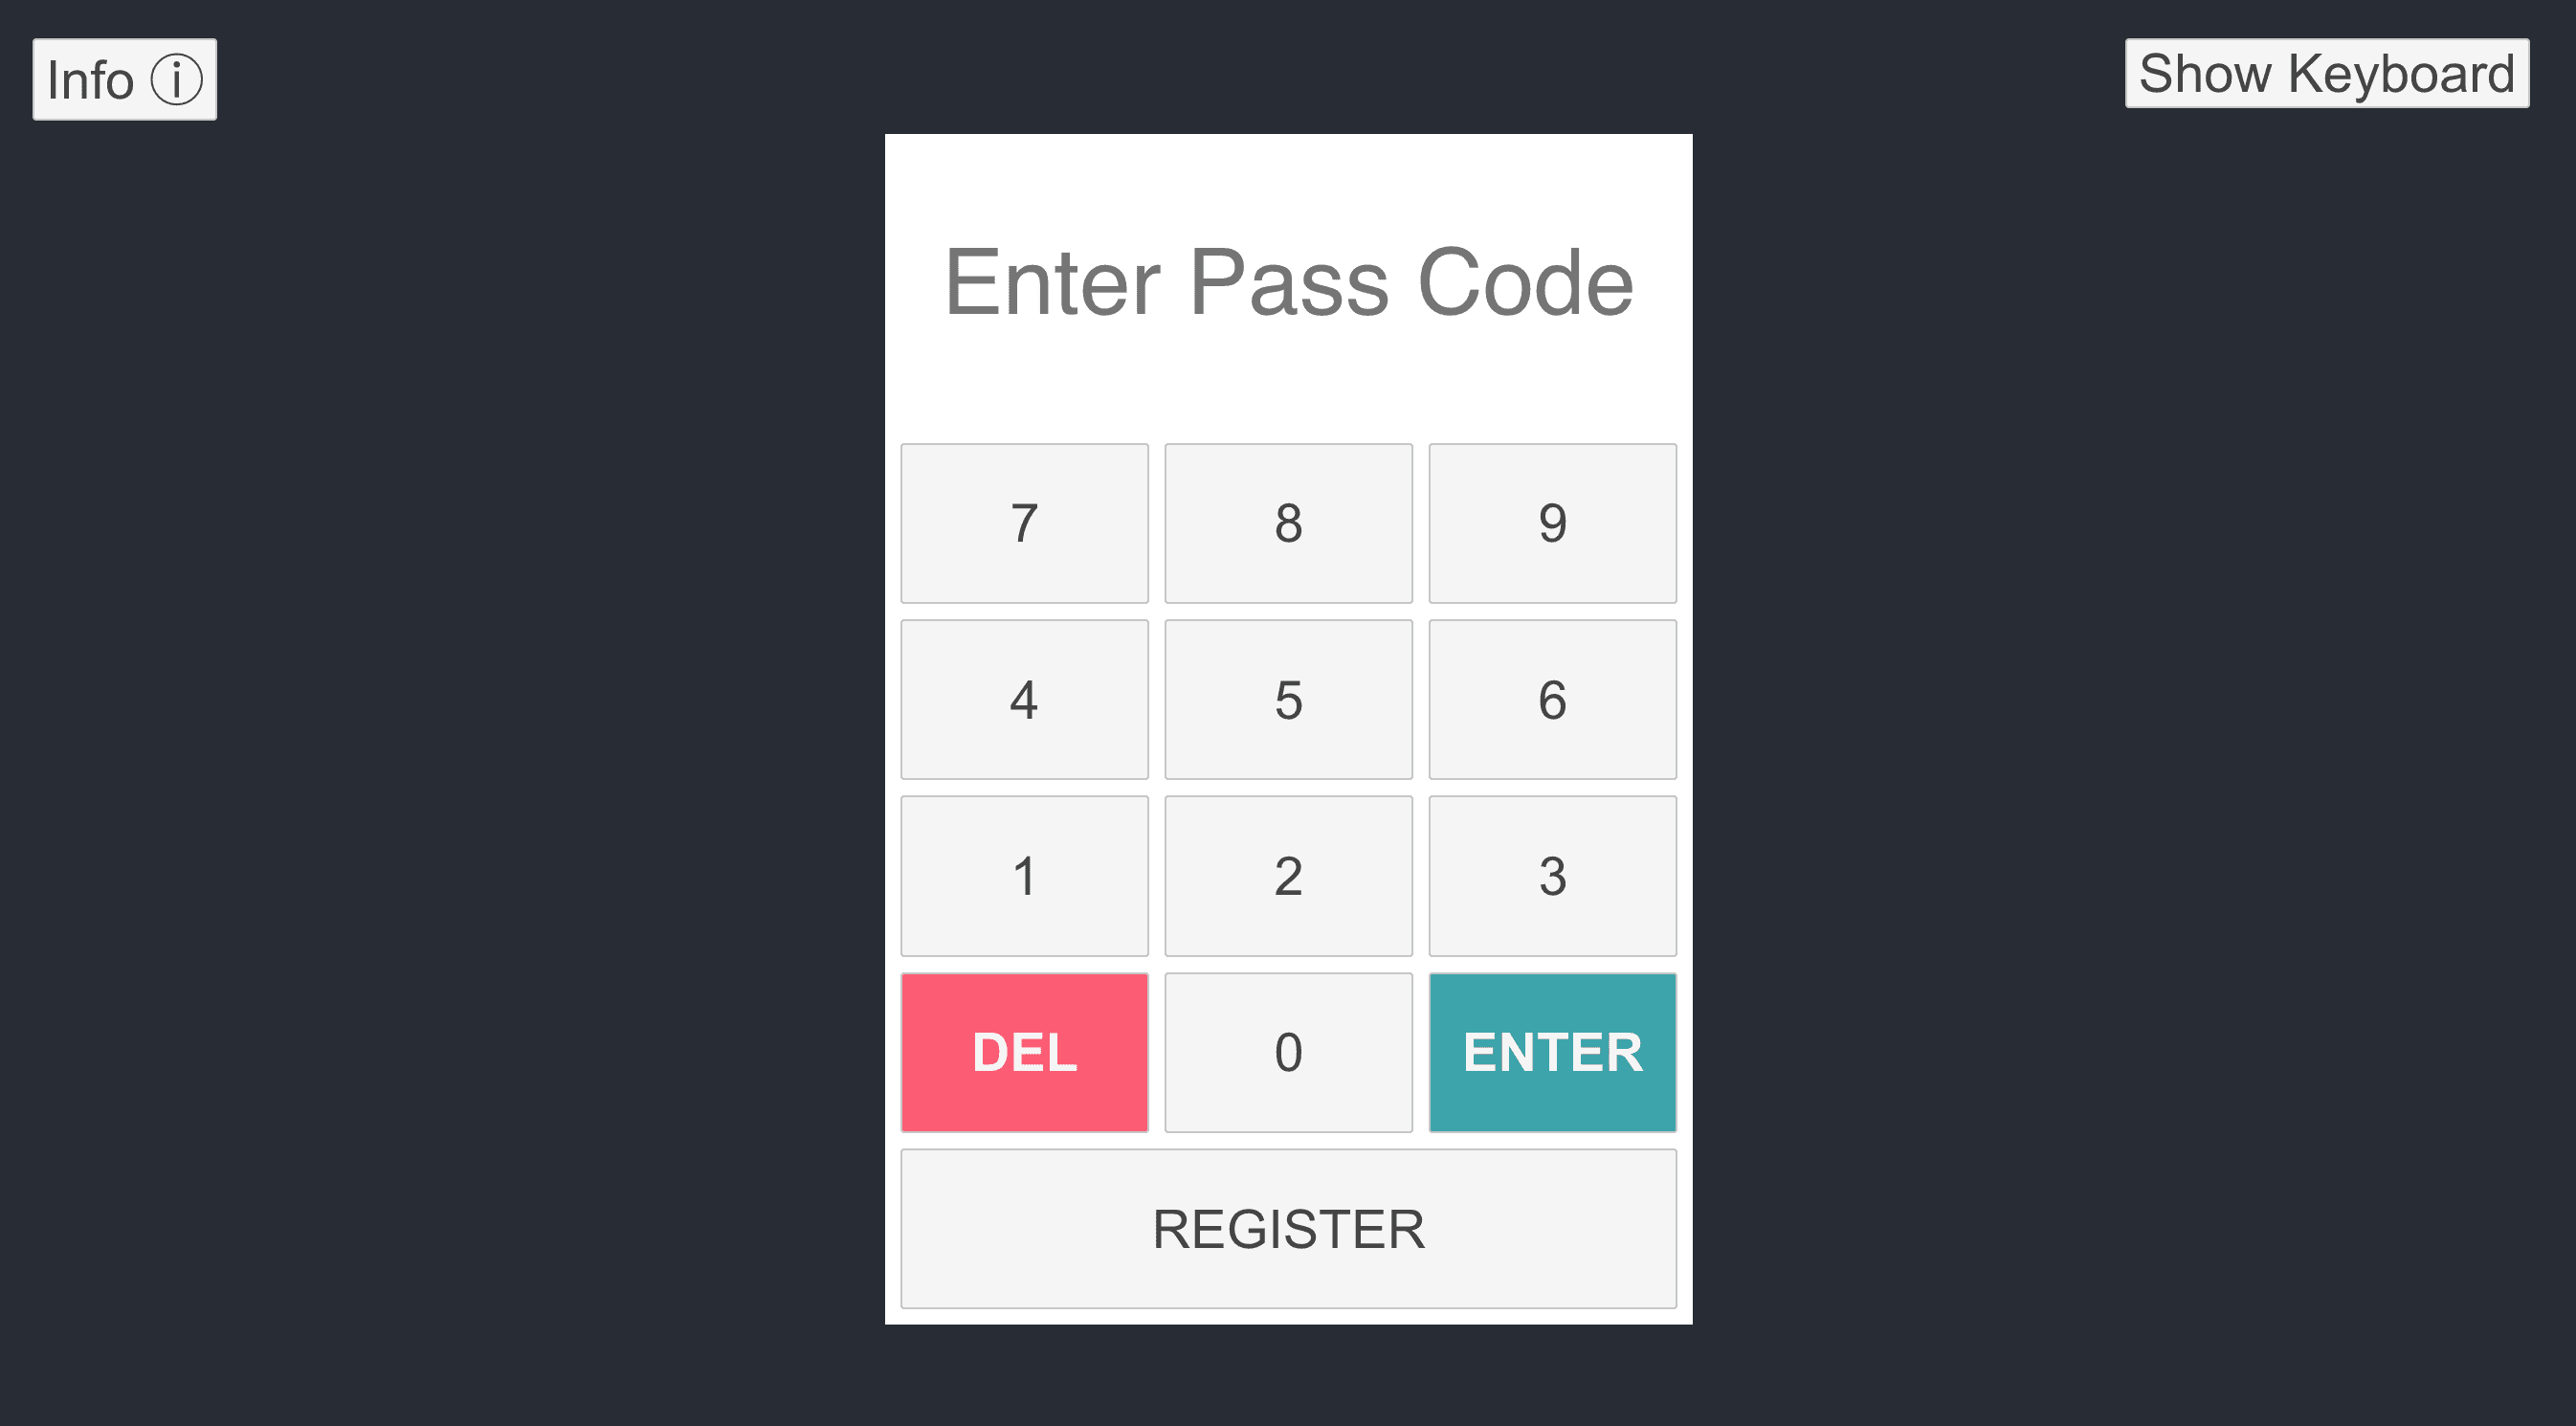Press the ENTER button
Viewport: 2576px width, 1426px height.
(1550, 1048)
